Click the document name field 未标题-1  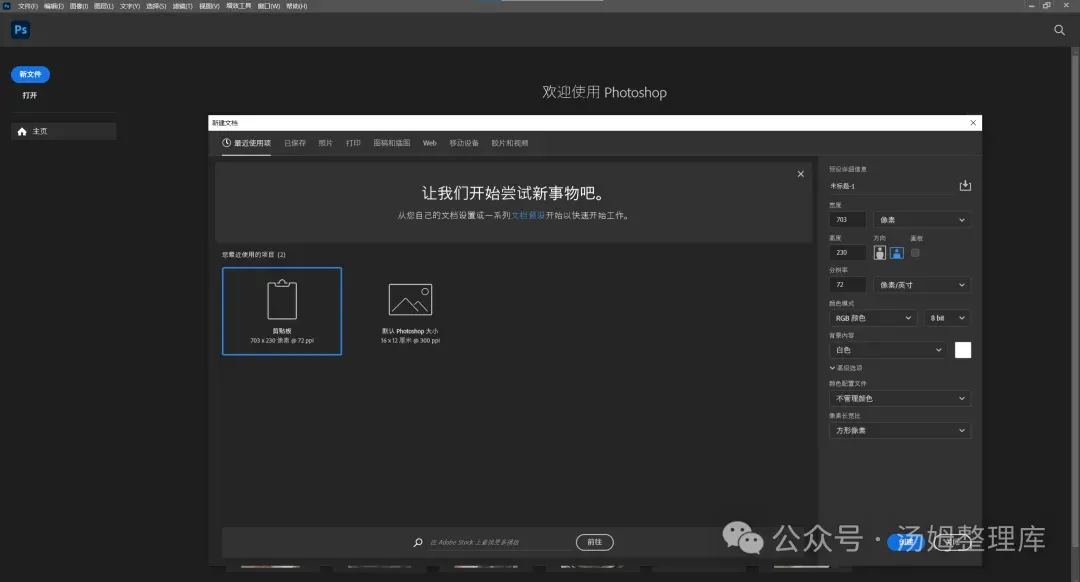tap(892, 186)
